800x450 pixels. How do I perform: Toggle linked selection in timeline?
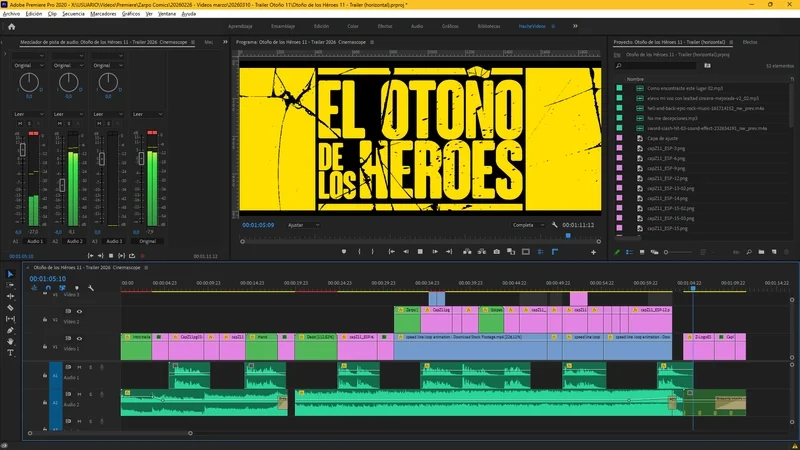(x=62, y=288)
